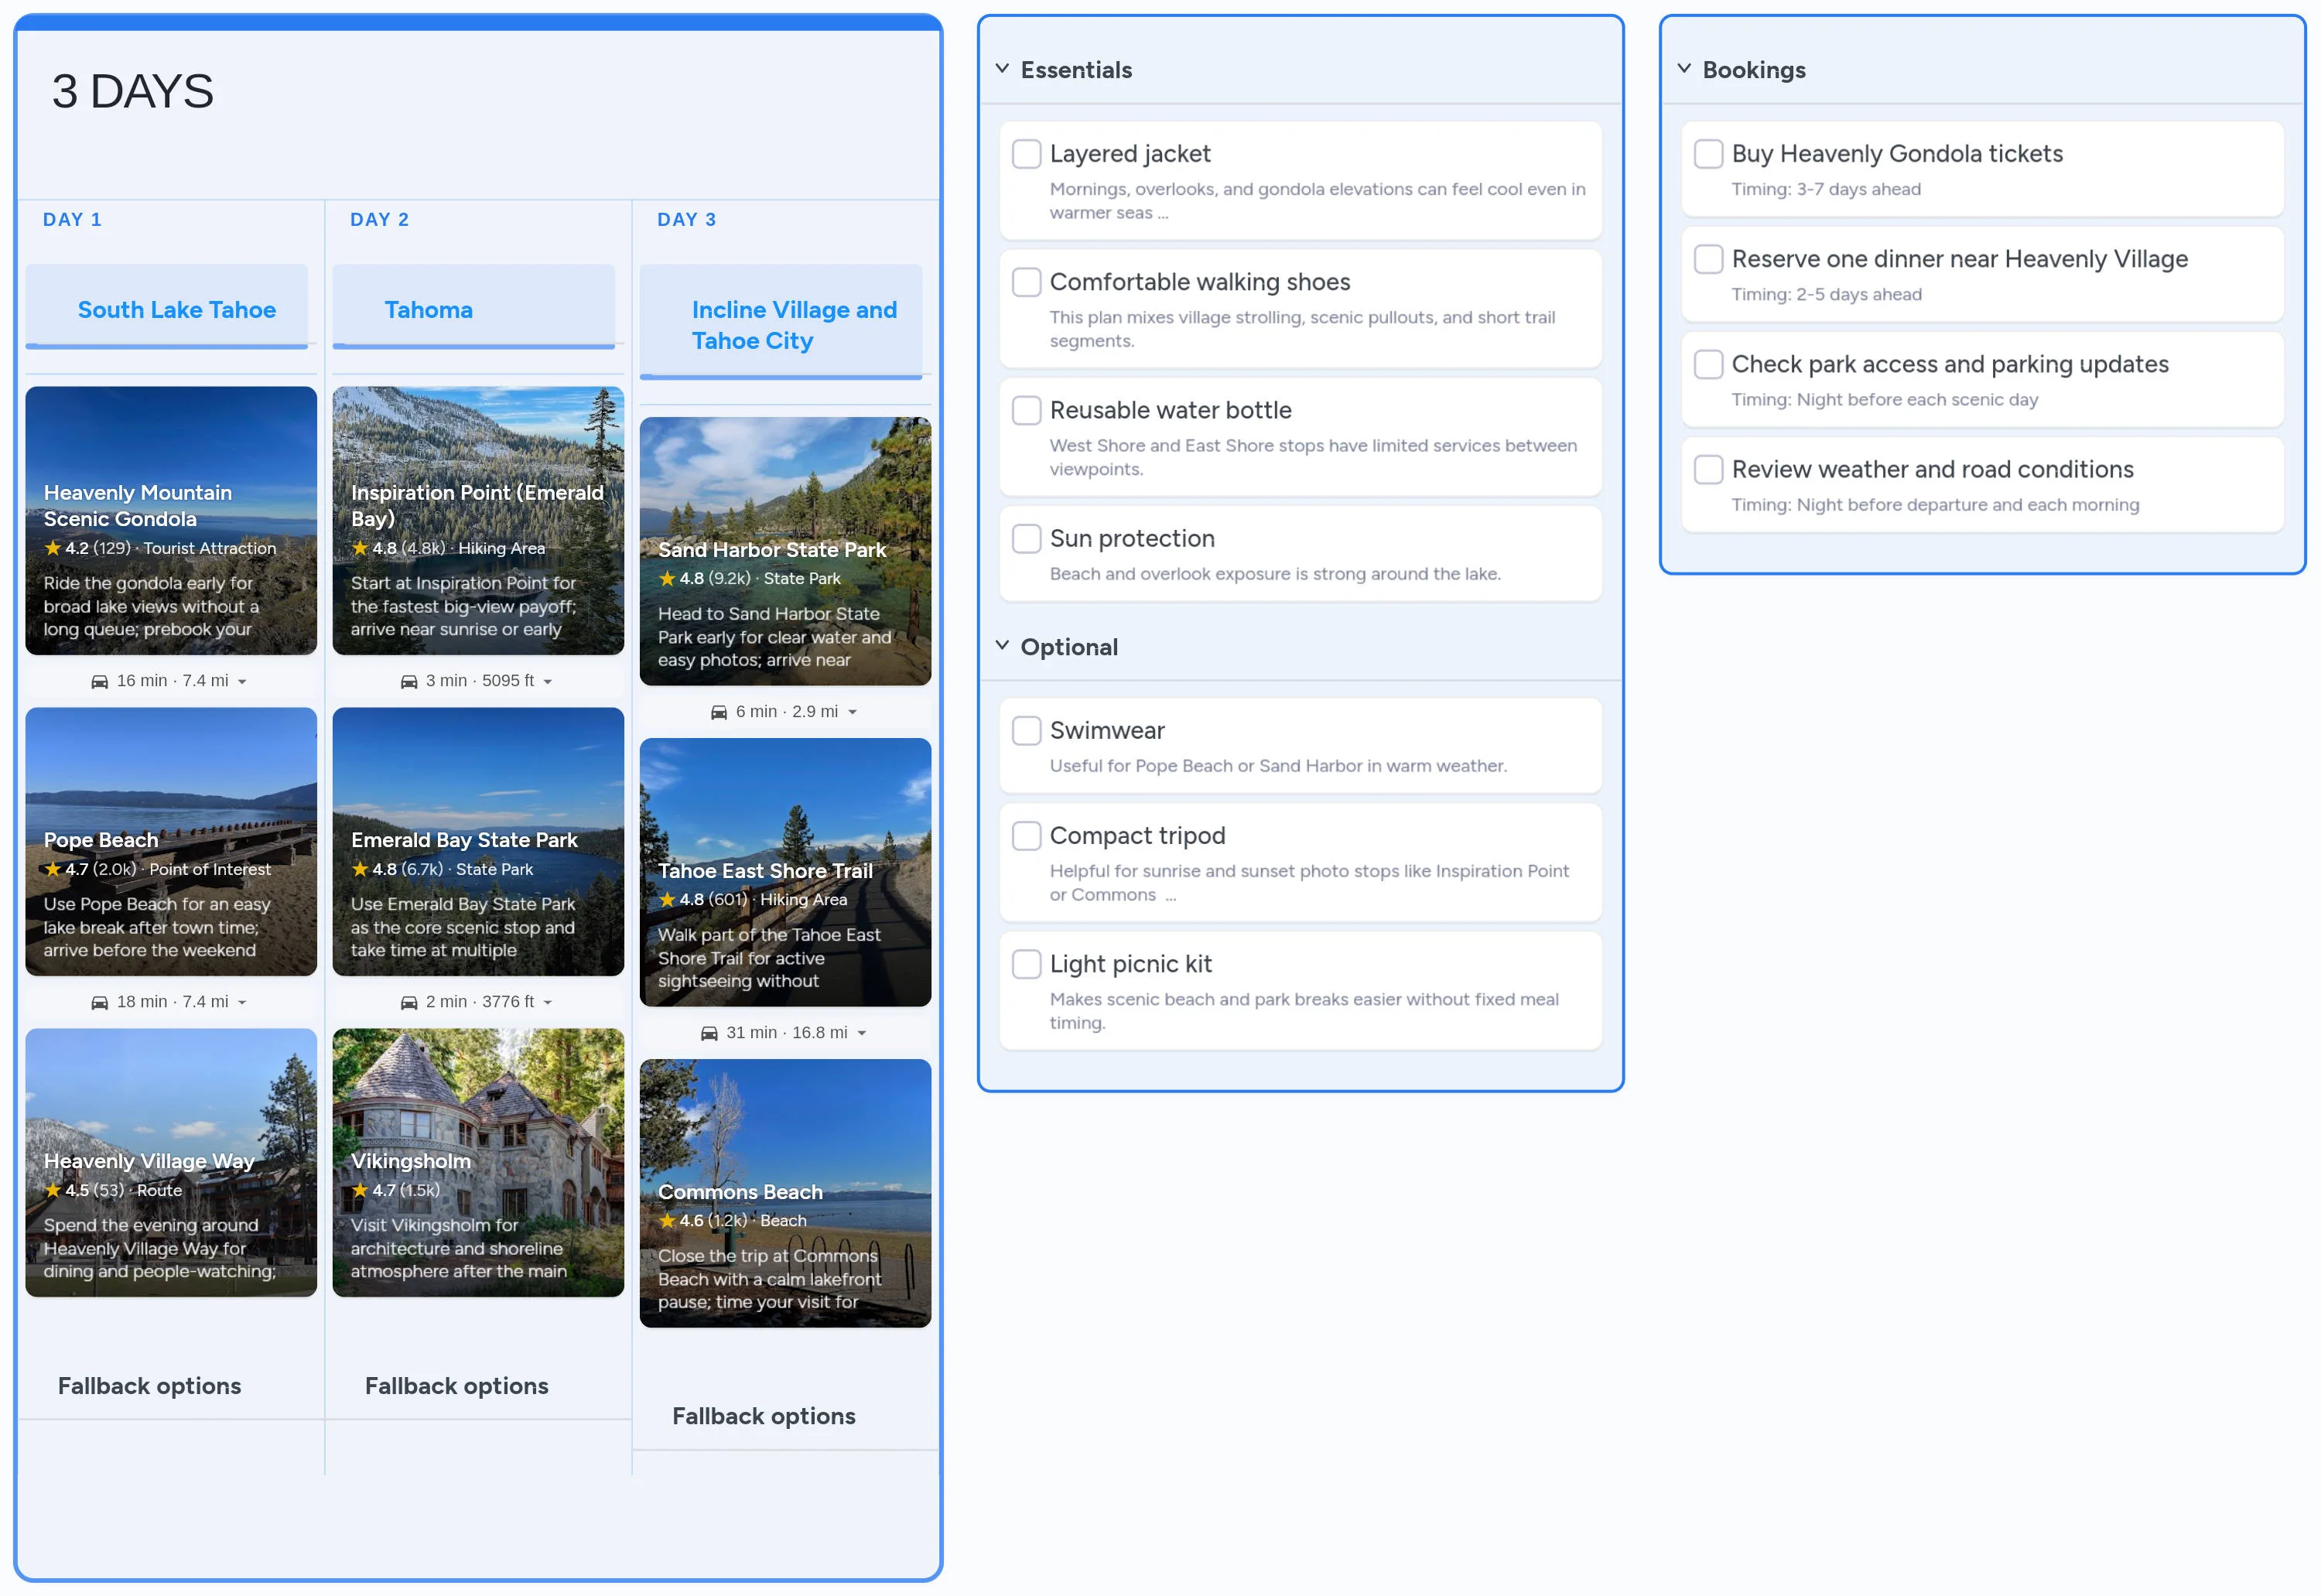Click car icon beside 6 min 2.9 mi
Viewport: 2321px width, 1596px height.
(718, 712)
